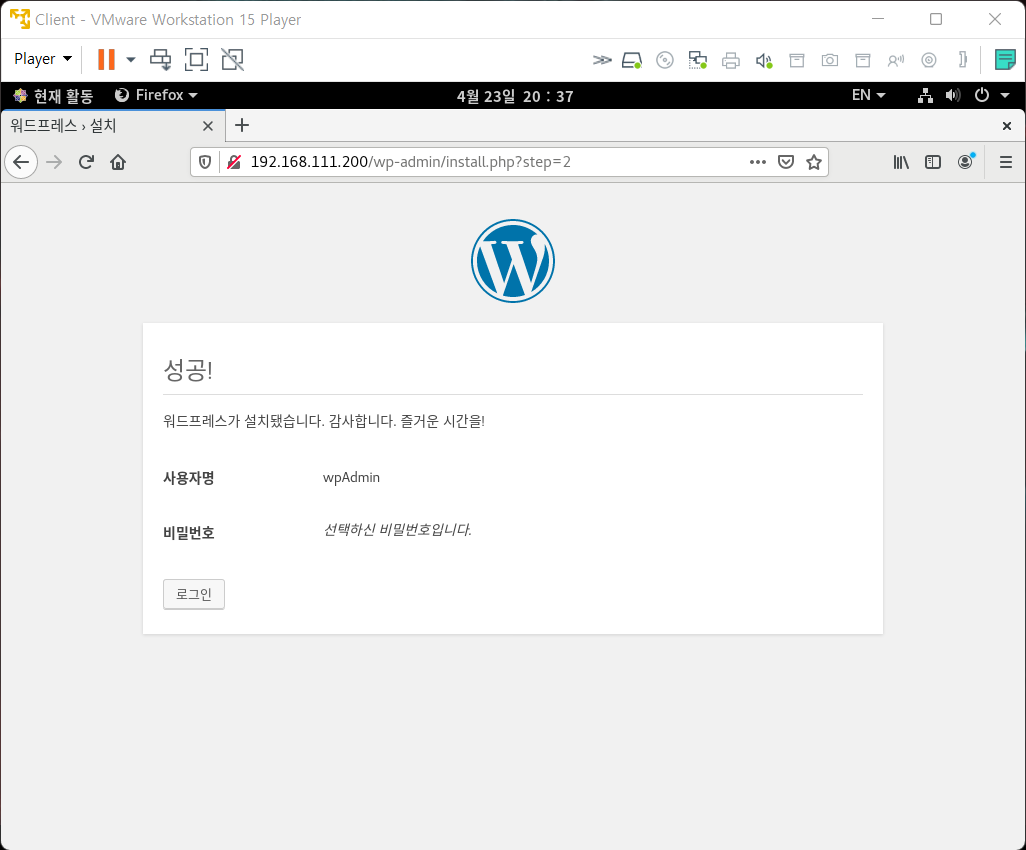Viewport: 1026px width, 850px height.
Task: Open the Firefox account icon
Action: tap(965, 162)
